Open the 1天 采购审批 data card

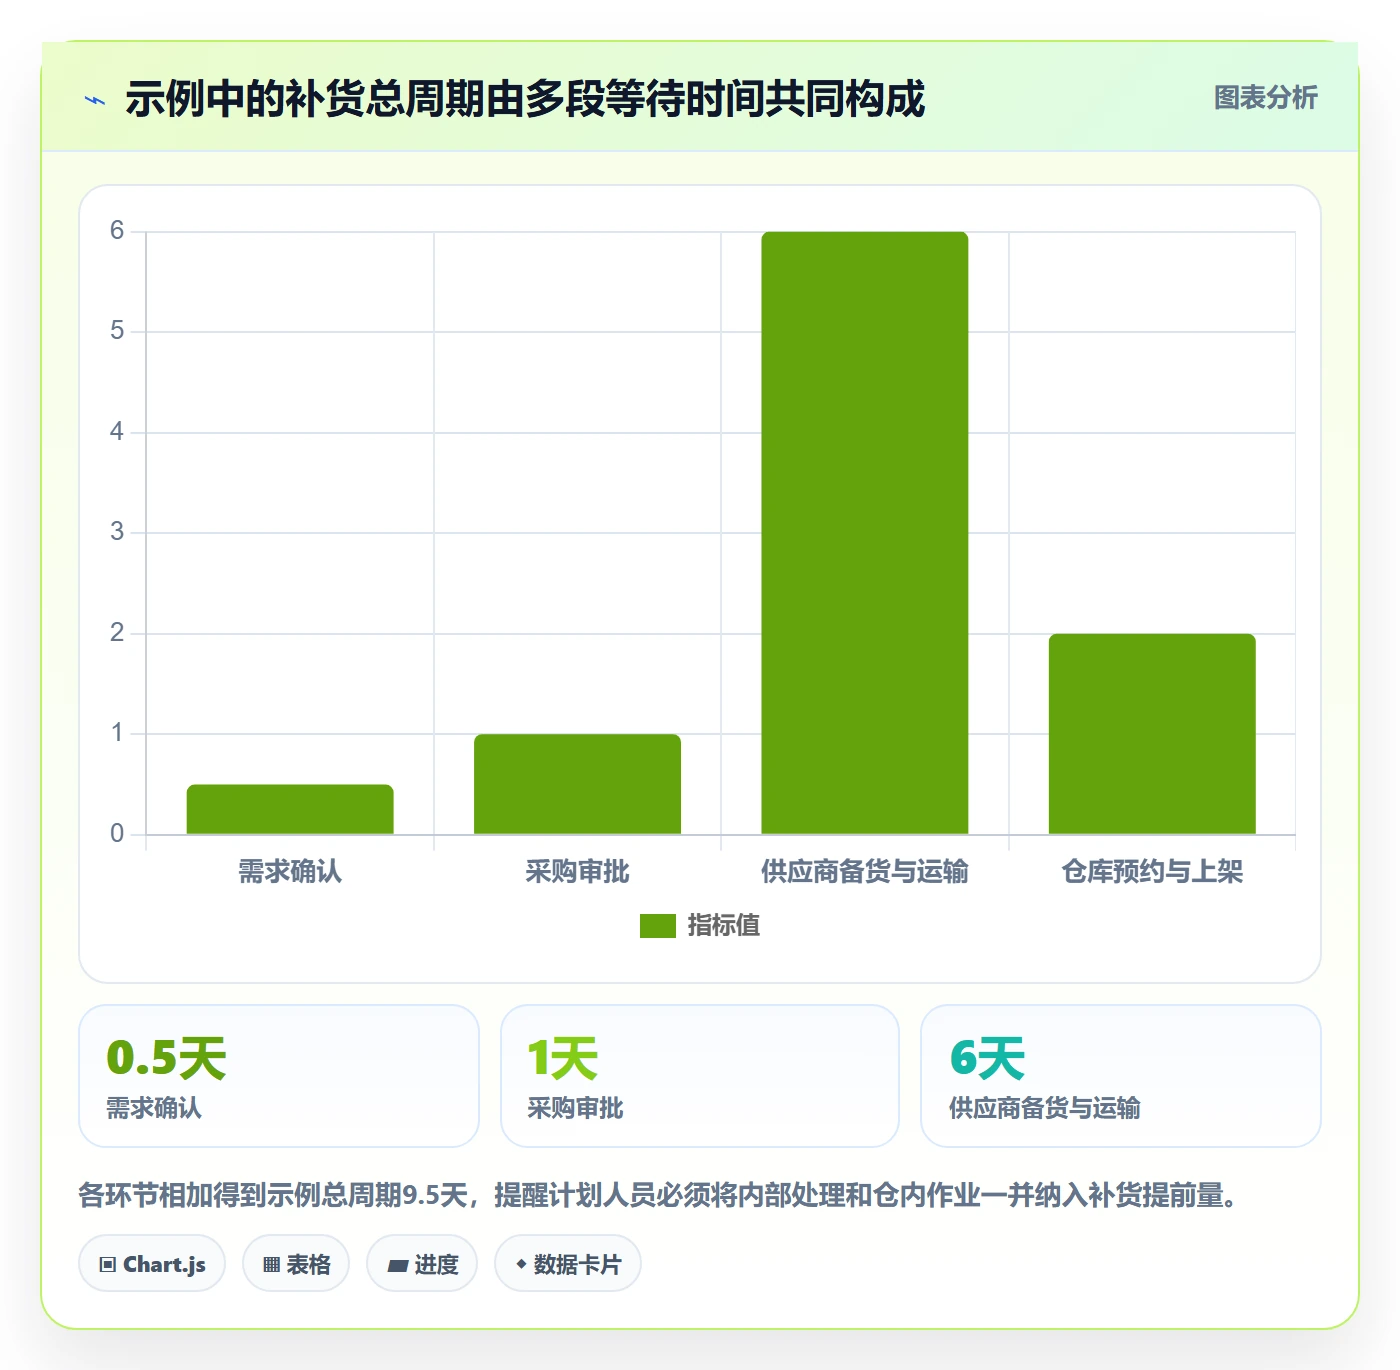(x=700, y=1076)
